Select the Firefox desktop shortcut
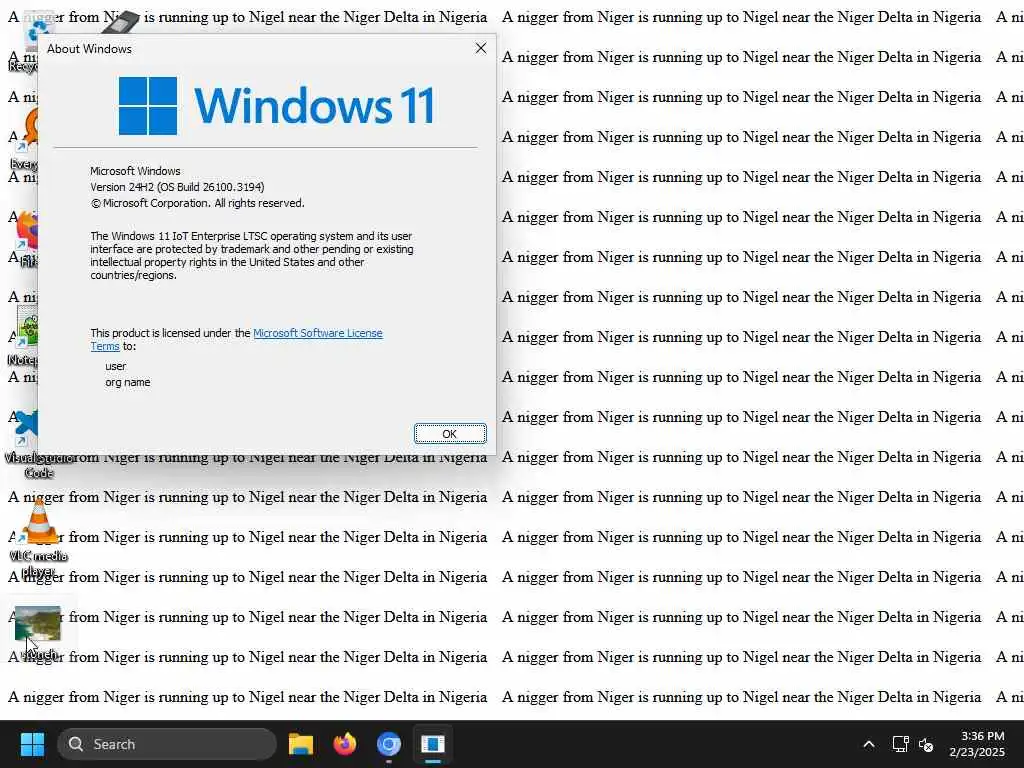1024x768 pixels. (25, 238)
